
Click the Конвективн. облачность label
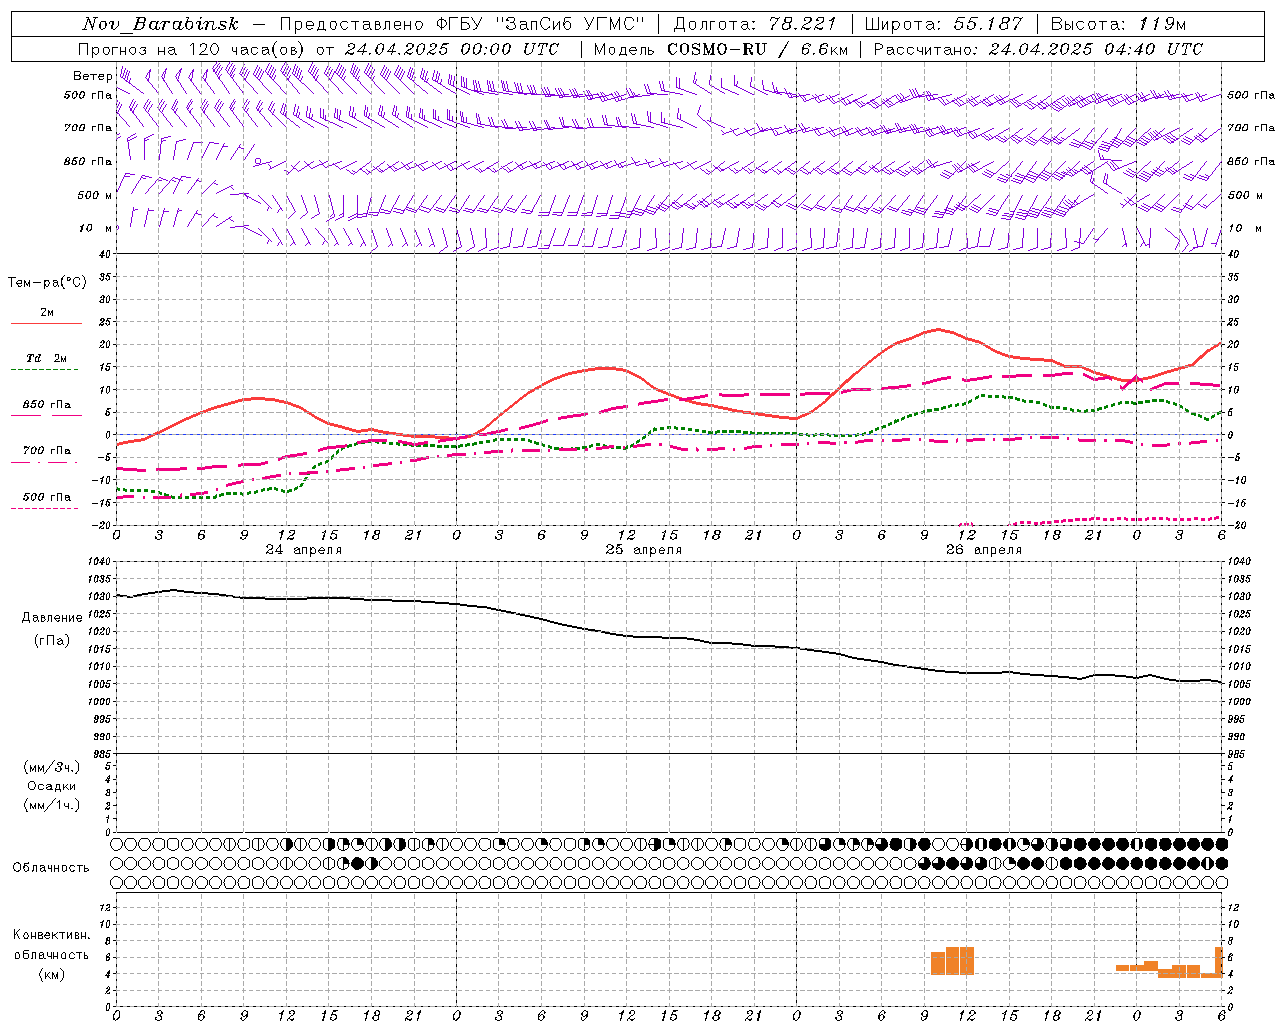[52, 945]
